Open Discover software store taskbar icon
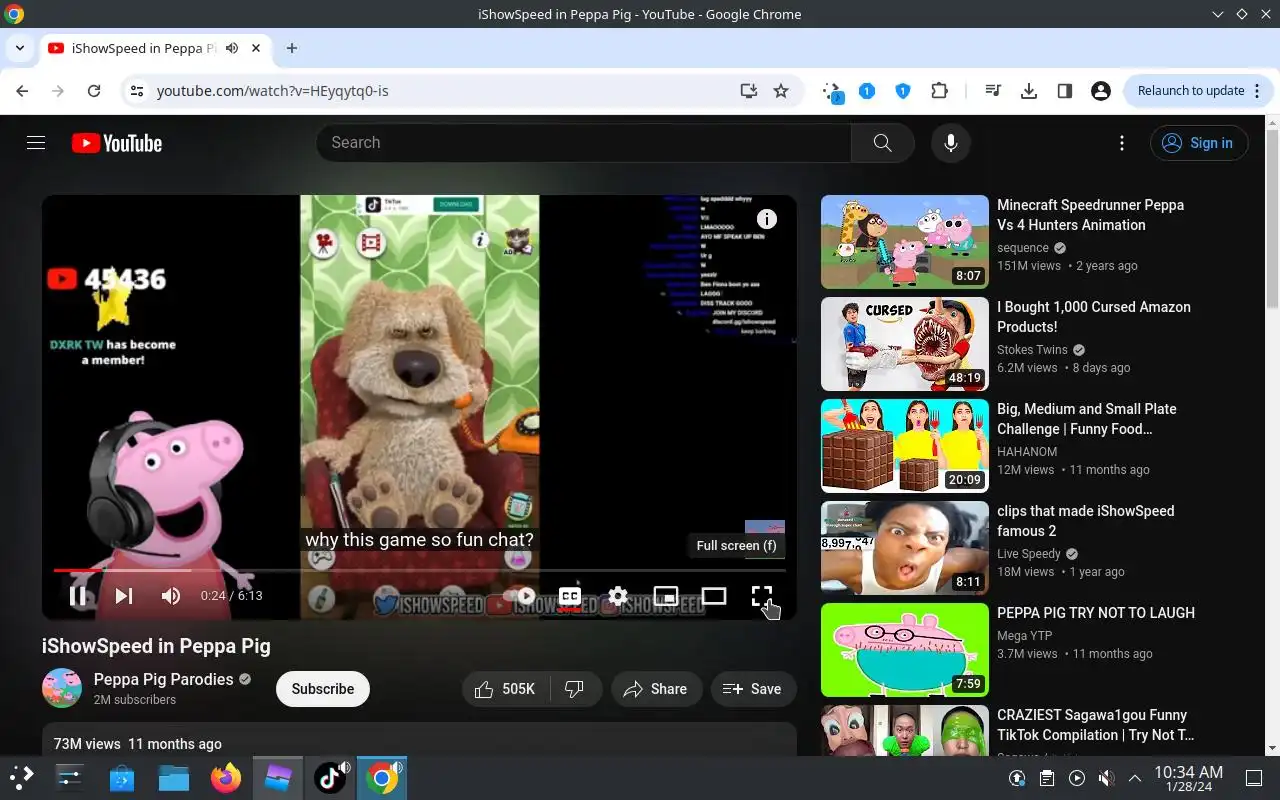1280x800 pixels. [122, 778]
